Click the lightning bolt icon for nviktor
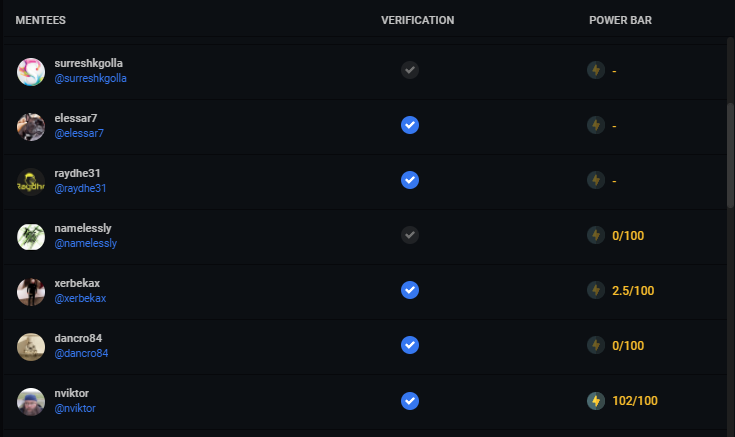The width and height of the screenshot is (735, 437). click(x=596, y=401)
